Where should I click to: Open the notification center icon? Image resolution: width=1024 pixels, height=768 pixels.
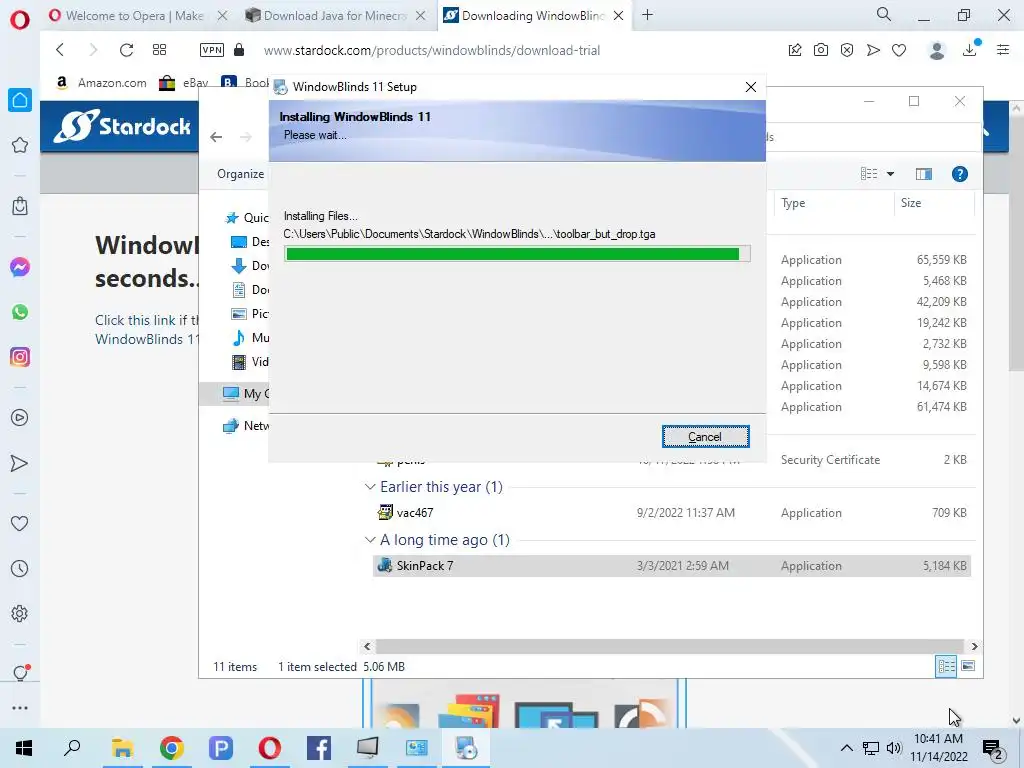pos(993,748)
